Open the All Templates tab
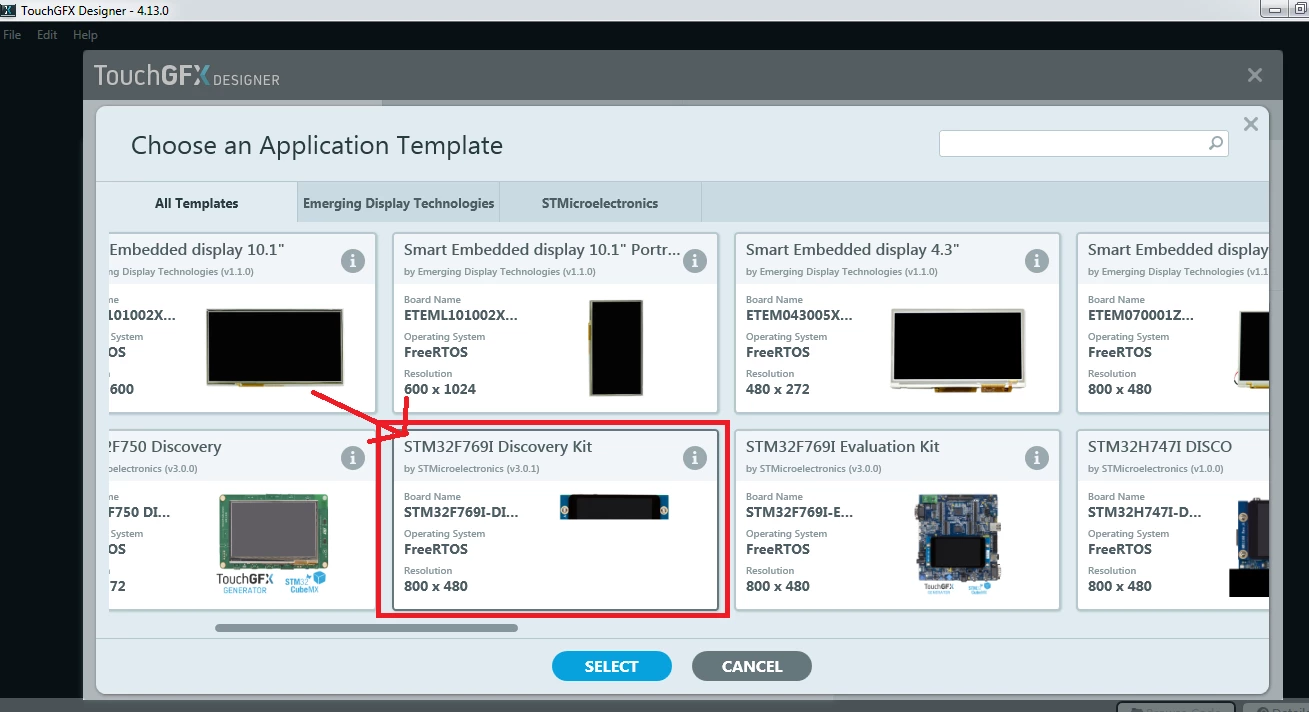 [197, 203]
